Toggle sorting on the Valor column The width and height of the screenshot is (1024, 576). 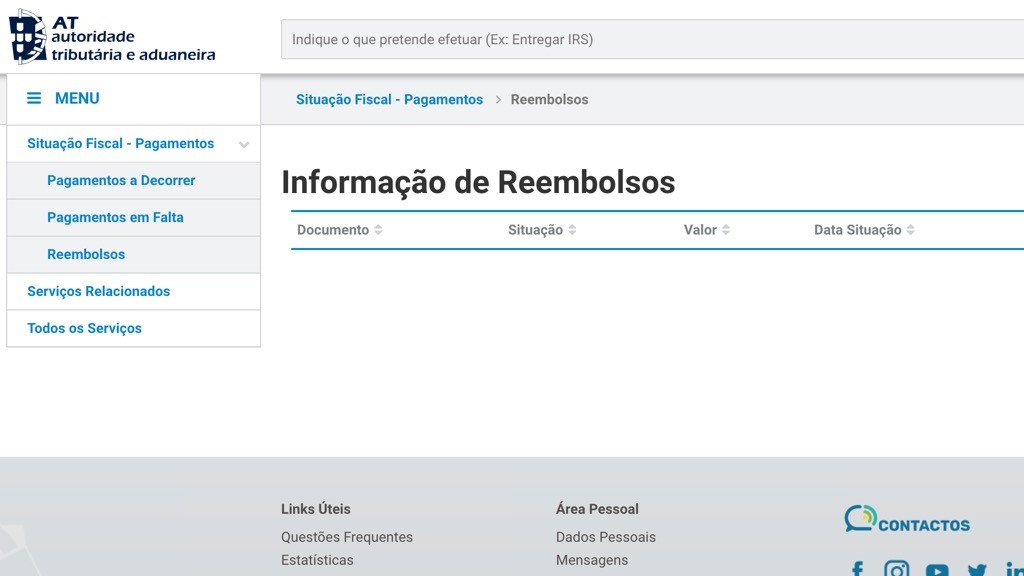tap(728, 229)
